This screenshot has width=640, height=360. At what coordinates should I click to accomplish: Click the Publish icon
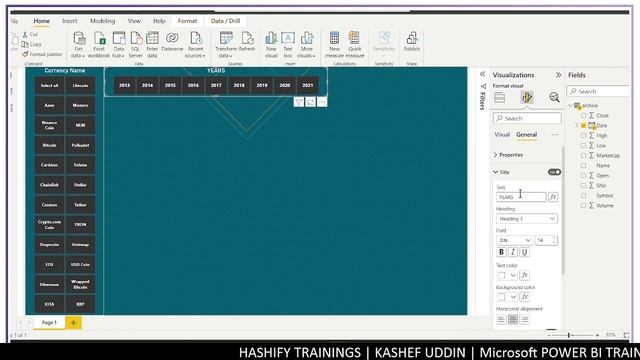[x=411, y=38]
